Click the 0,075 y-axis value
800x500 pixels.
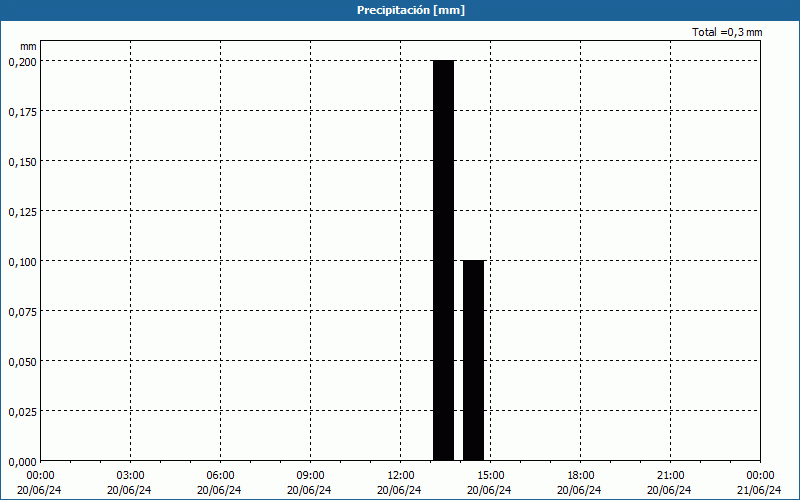click(22, 312)
